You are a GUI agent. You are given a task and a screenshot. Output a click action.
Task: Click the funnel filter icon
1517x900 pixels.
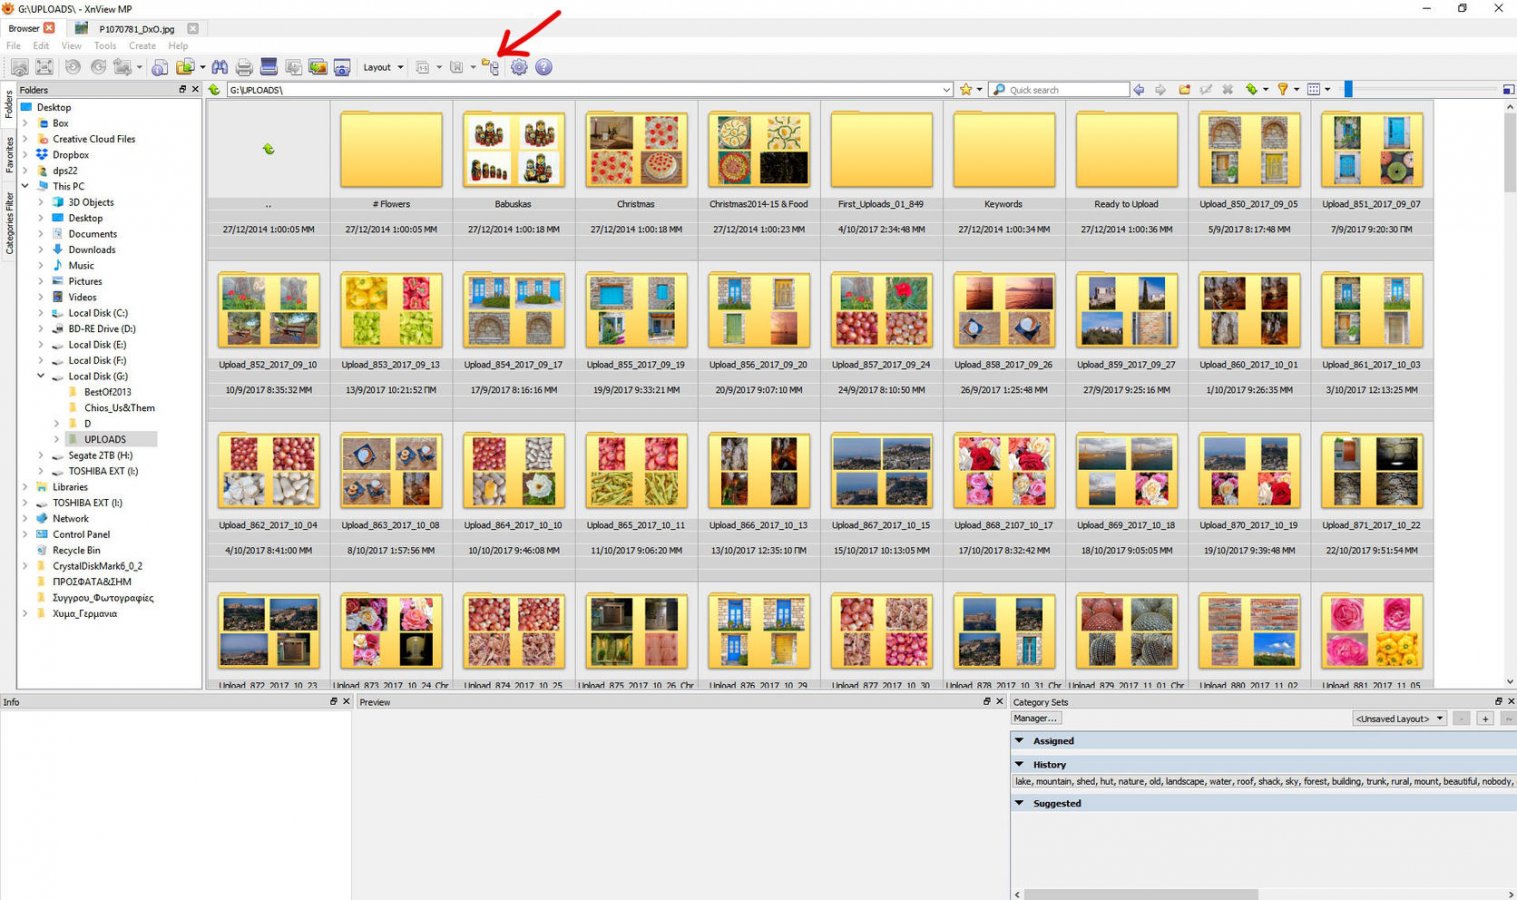(x=1282, y=90)
